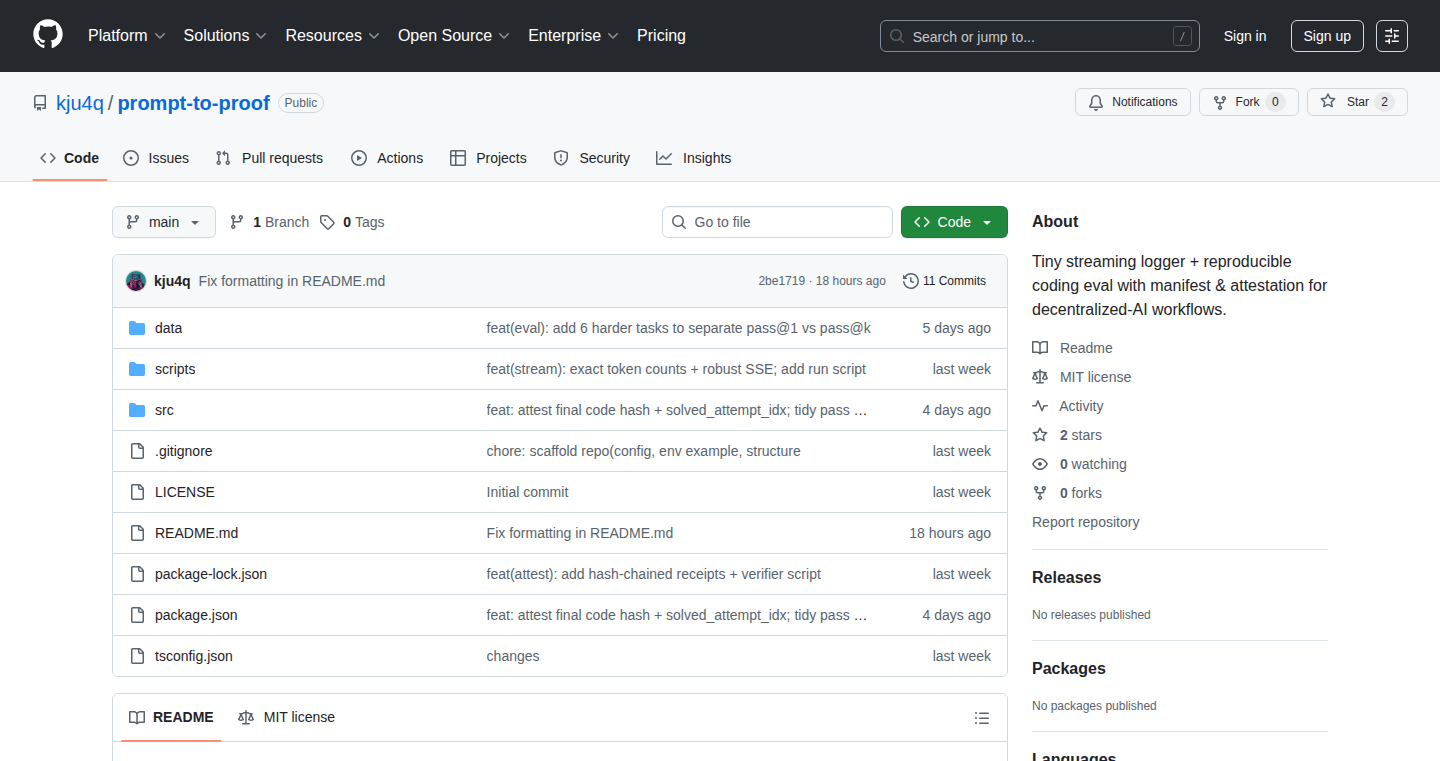
Task: Open the Releases heading link
Action: click(x=1066, y=578)
